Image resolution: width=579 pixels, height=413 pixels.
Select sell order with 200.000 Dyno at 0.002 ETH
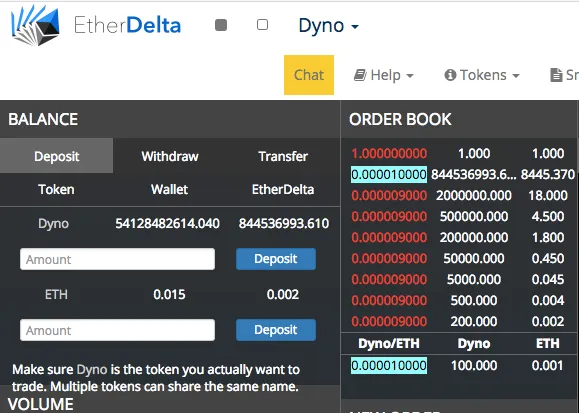pos(458,321)
